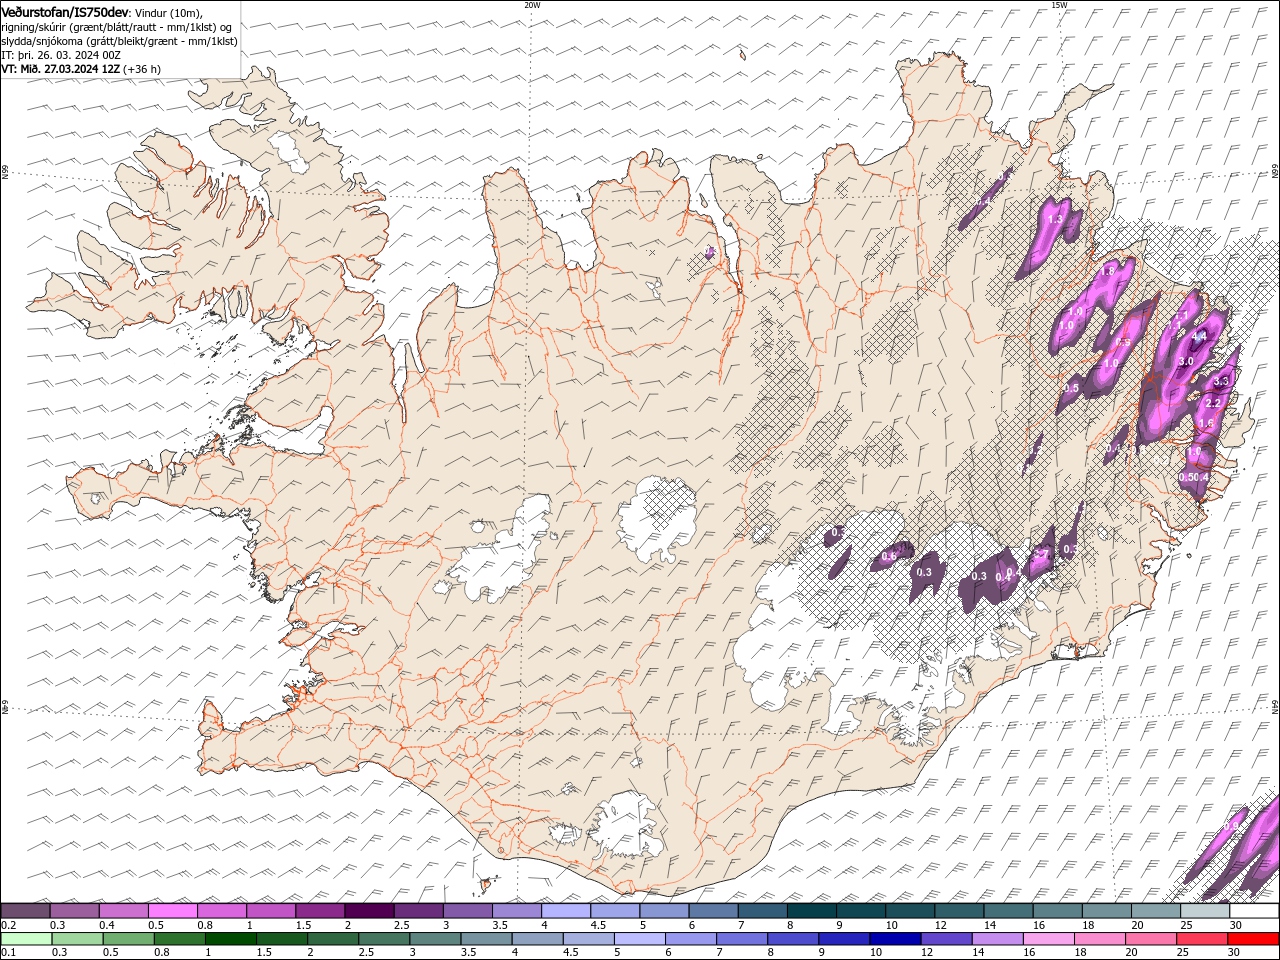The height and width of the screenshot is (960, 1280).
Task: Click the 1.8 snowfall value on the map
Action: point(1108,271)
